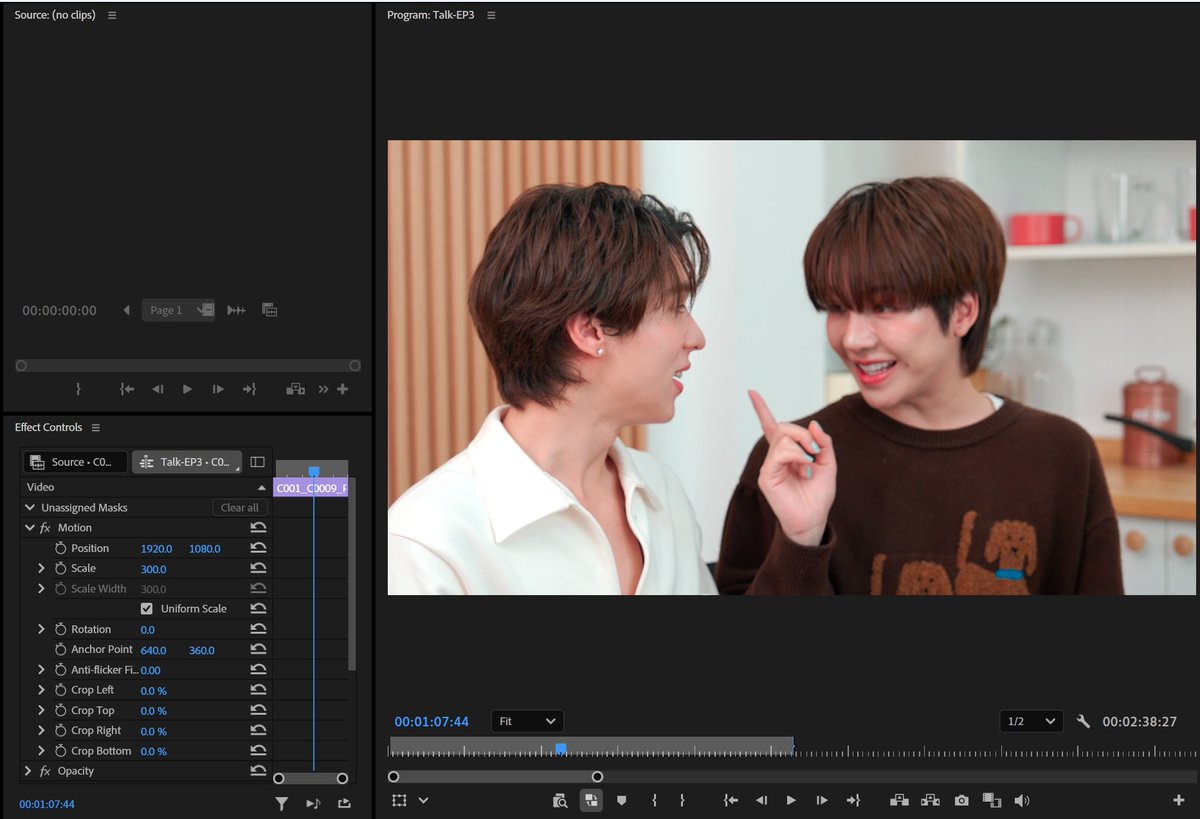Toggle the Uniform Scale checkbox
Viewport: 1200px width, 819px height.
(147, 608)
